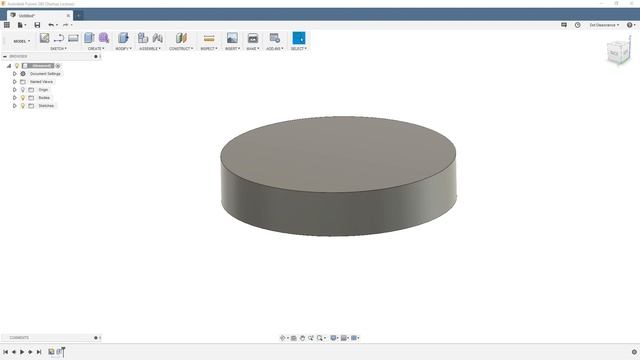The image size is (640, 360).
Task: Open the Viewports layout menu
Action: coord(355,338)
